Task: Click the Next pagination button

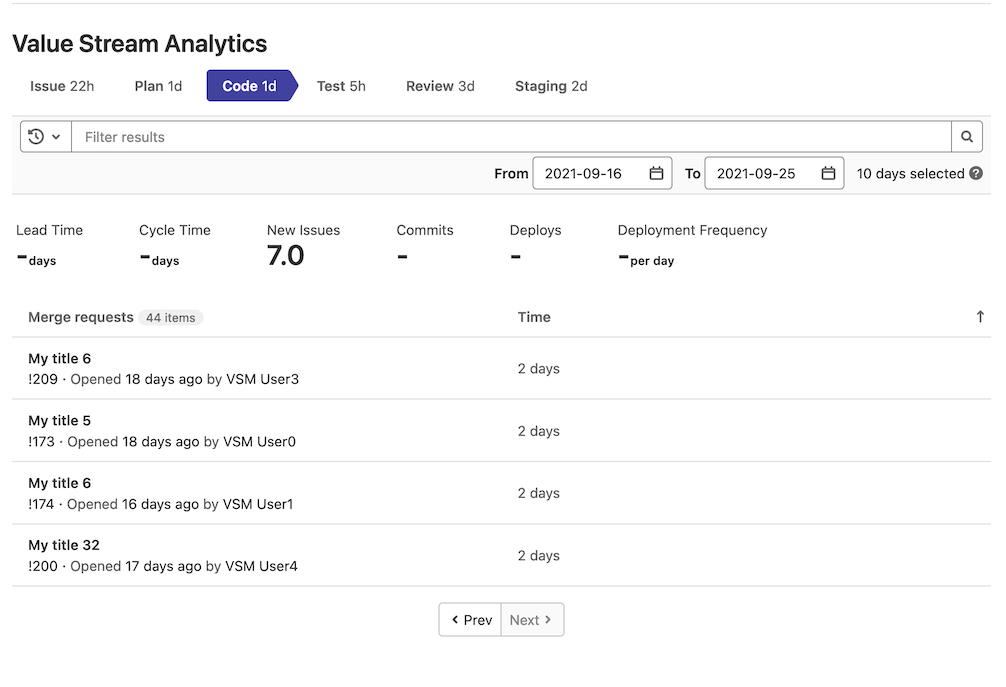Action: click(531, 619)
